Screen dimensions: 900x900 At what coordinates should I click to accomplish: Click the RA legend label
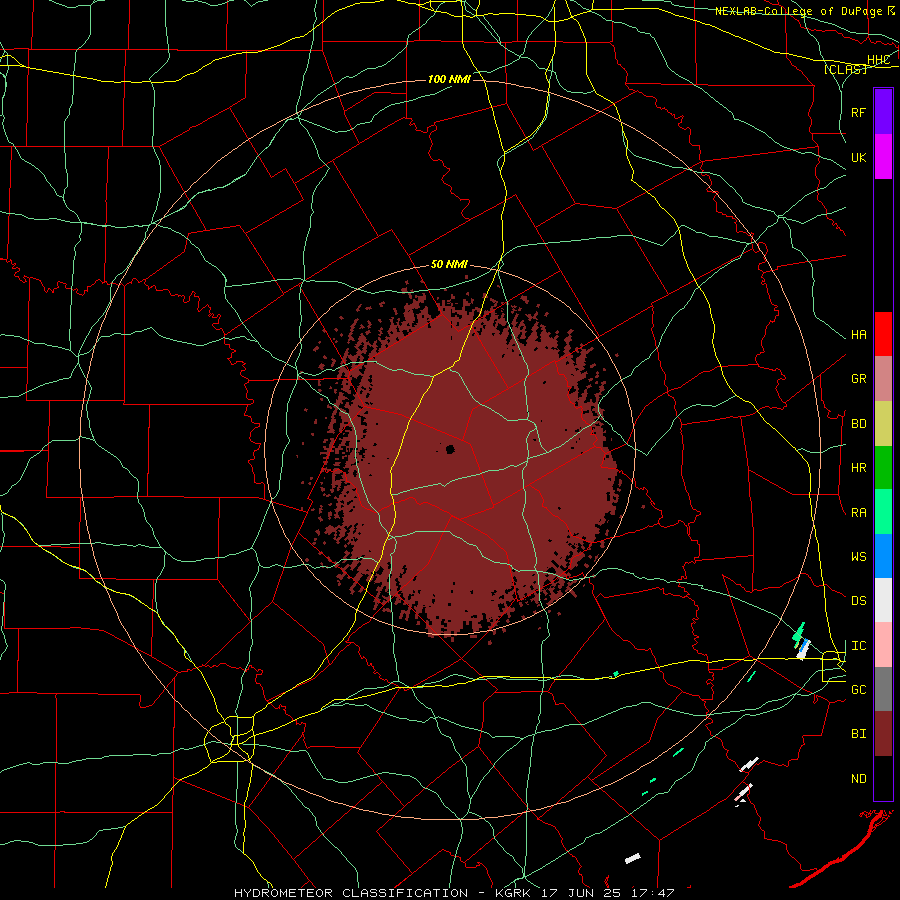pyautogui.click(x=859, y=513)
